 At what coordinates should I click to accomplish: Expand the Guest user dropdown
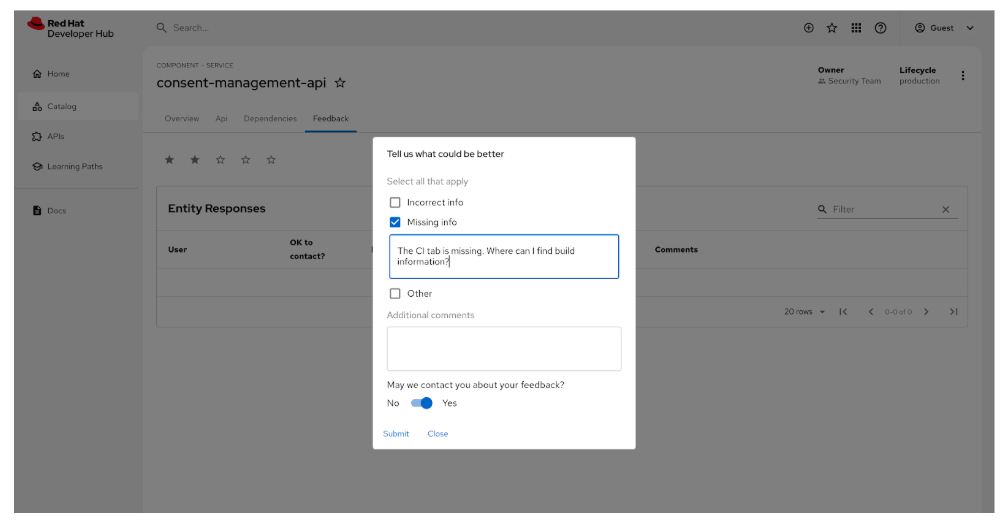coord(944,28)
